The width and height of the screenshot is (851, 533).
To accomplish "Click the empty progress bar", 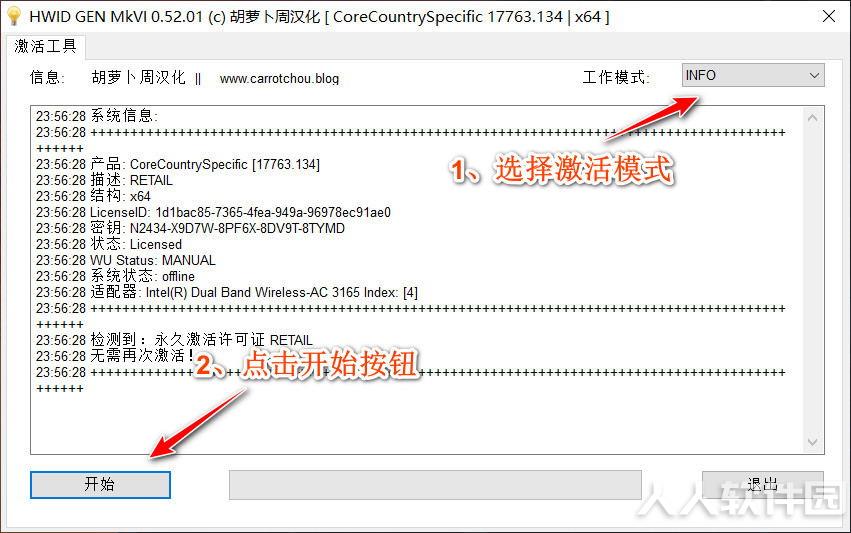I will pos(435,485).
